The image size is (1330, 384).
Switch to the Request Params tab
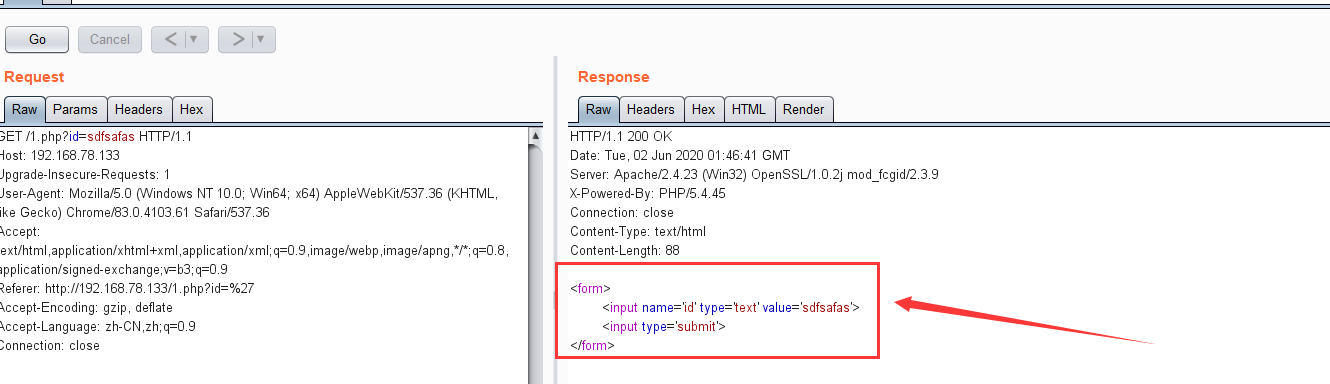point(76,109)
